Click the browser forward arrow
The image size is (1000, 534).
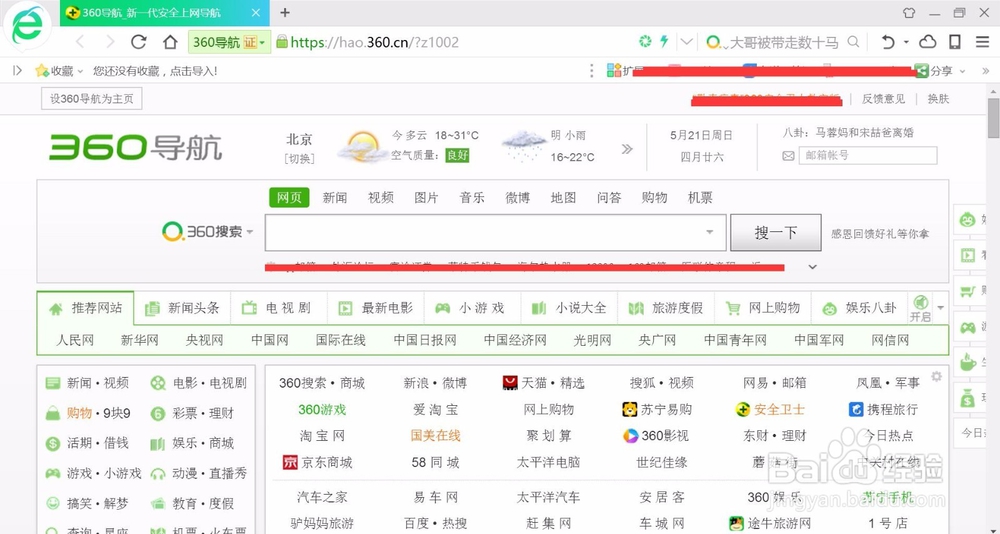(110, 42)
